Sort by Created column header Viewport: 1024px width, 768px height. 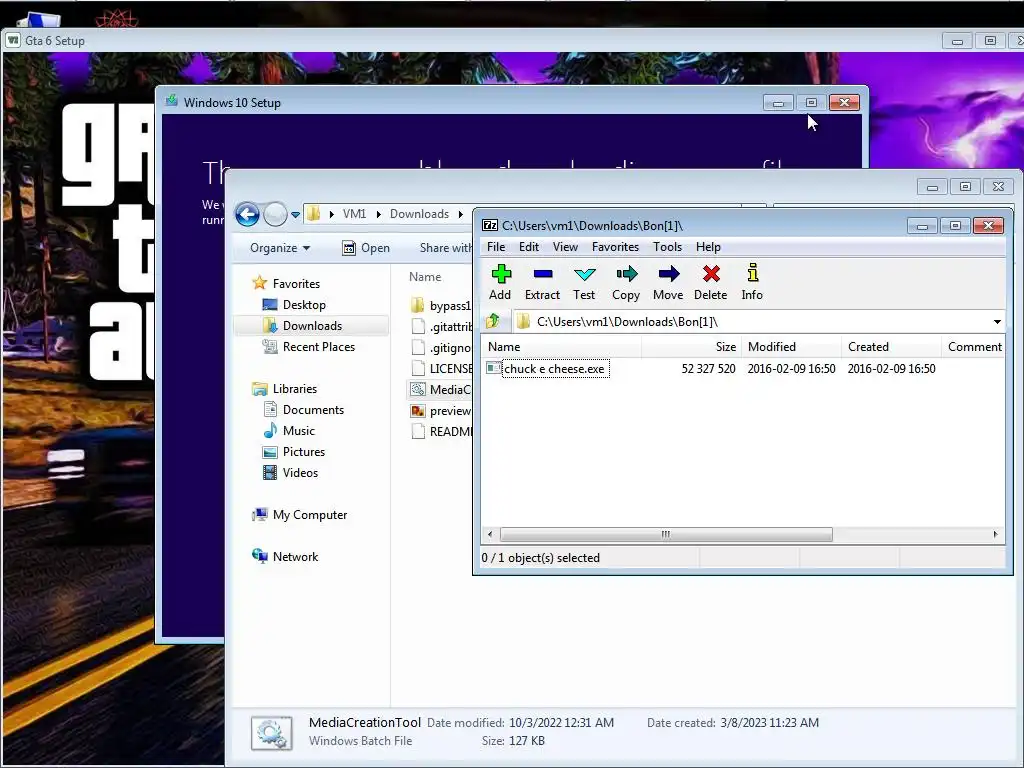(x=891, y=347)
